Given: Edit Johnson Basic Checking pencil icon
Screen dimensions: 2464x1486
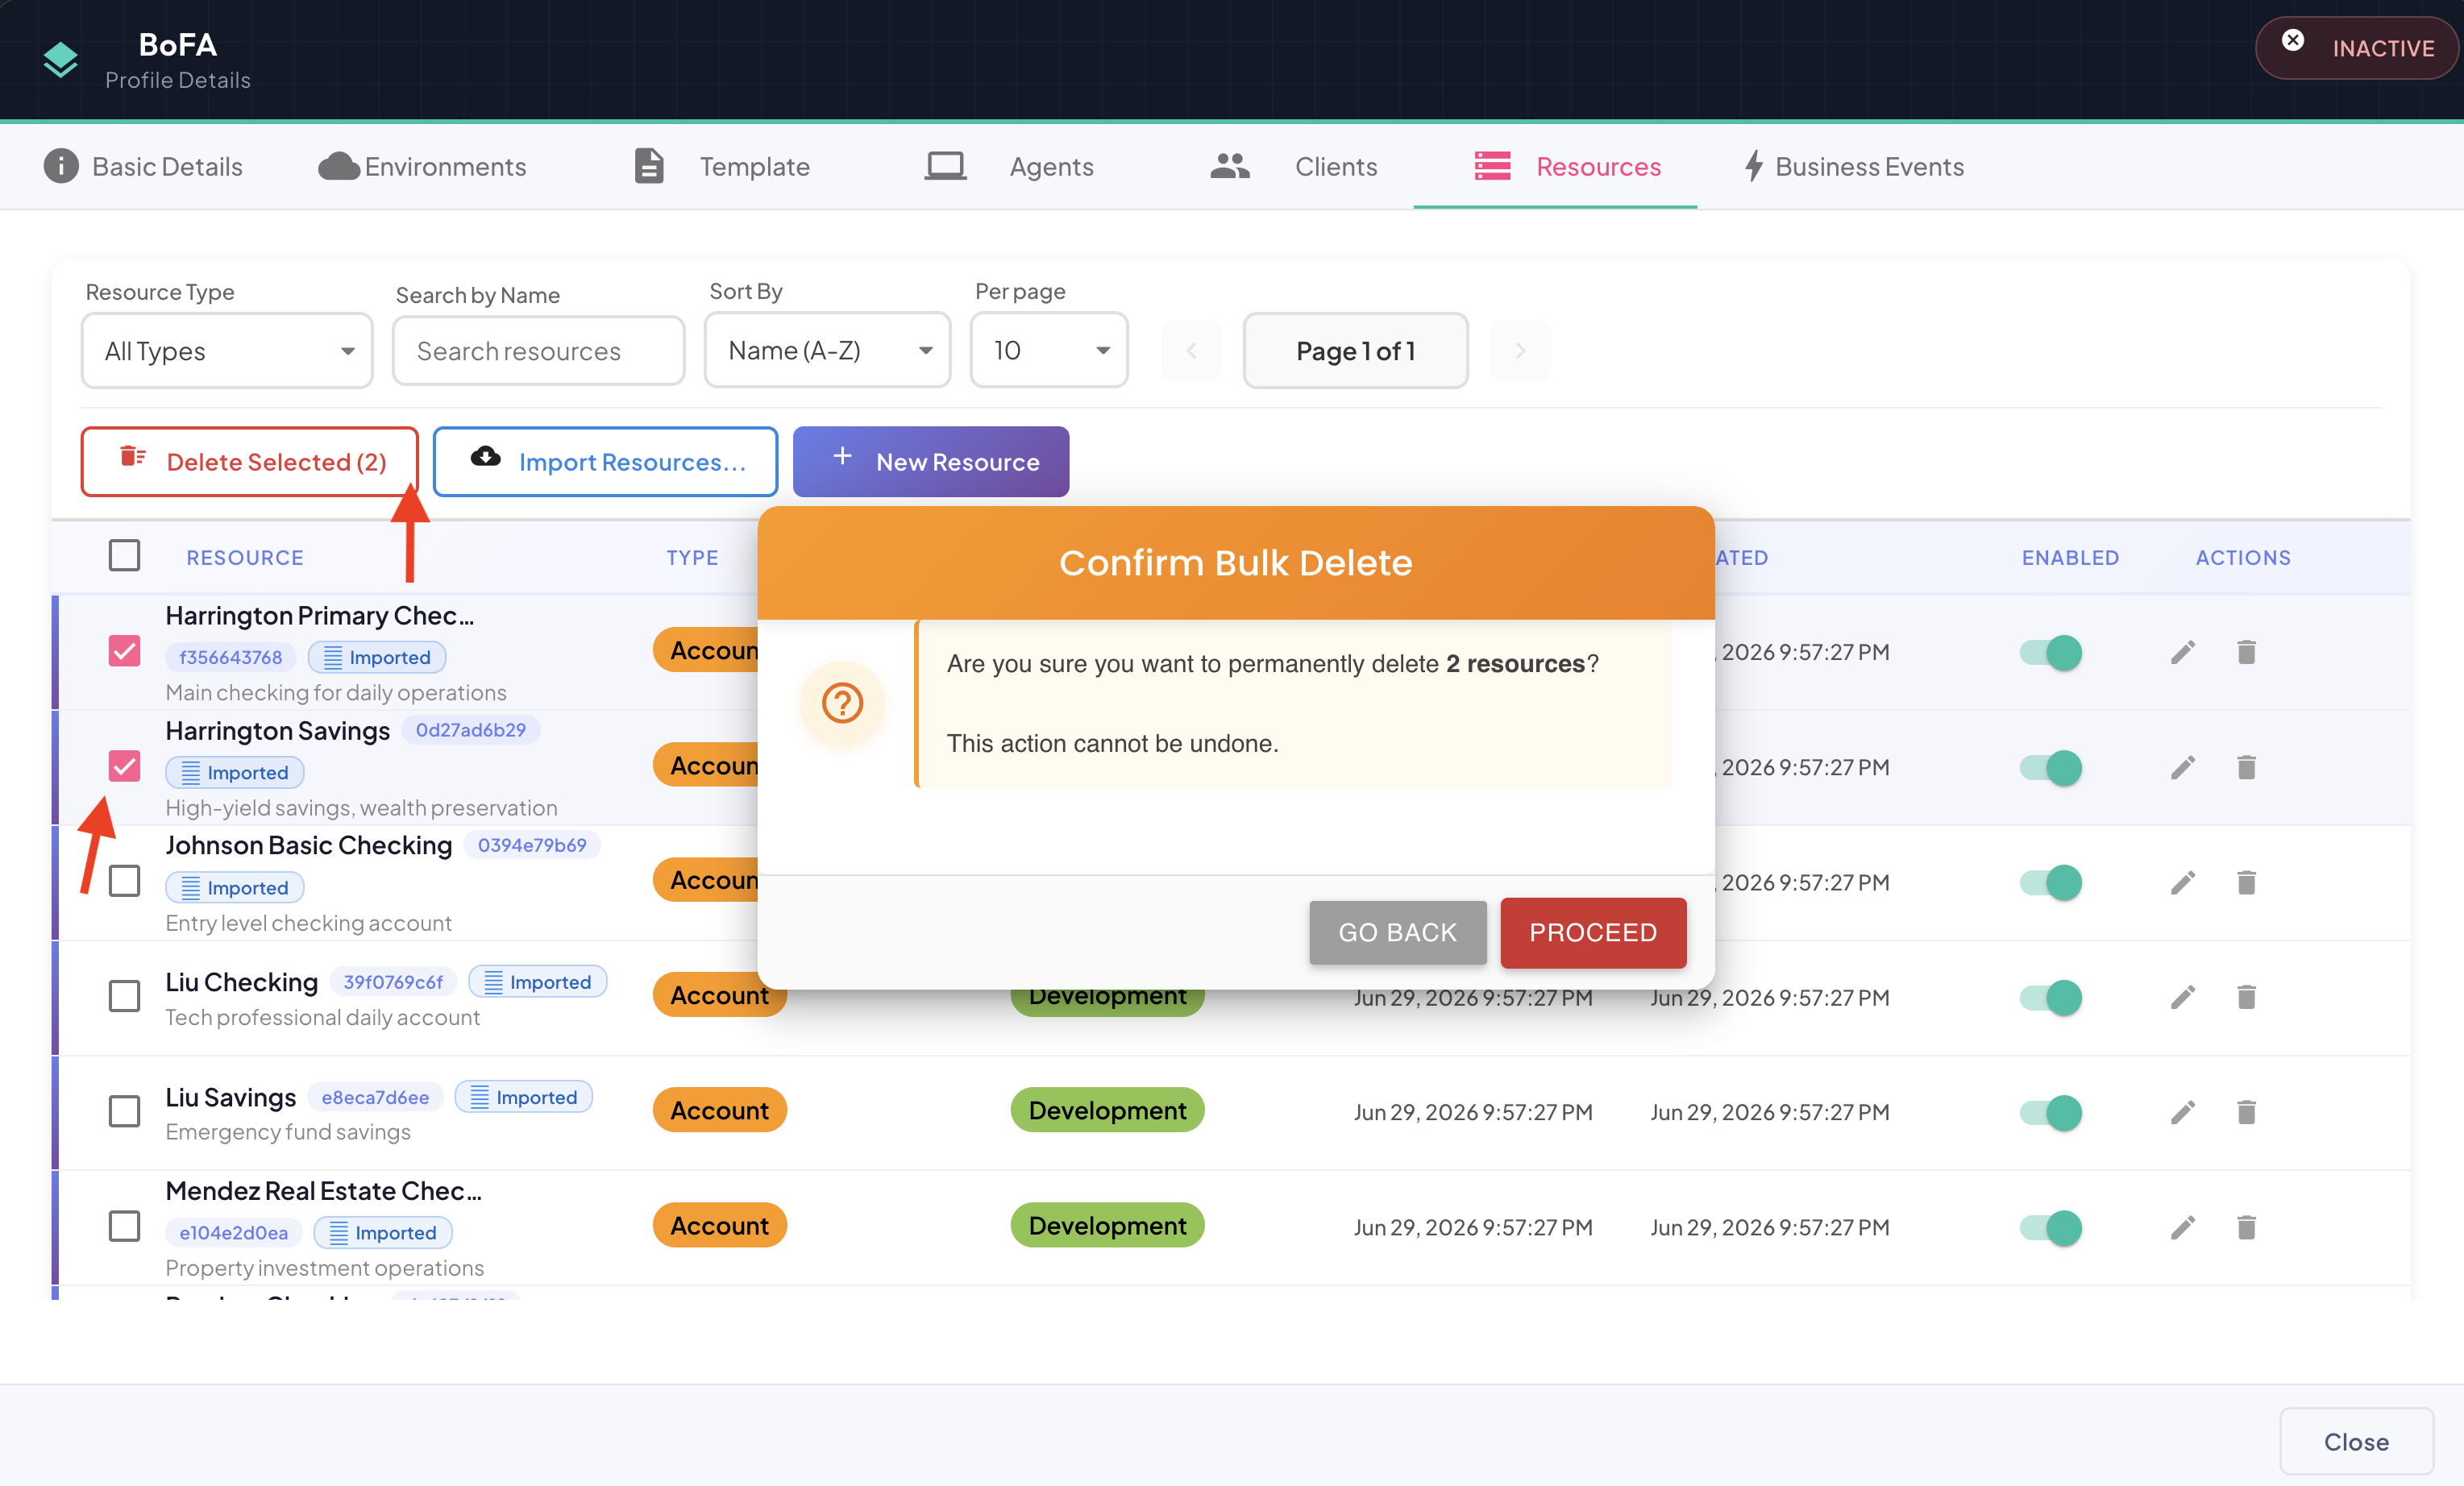Looking at the screenshot, I should (x=2183, y=882).
